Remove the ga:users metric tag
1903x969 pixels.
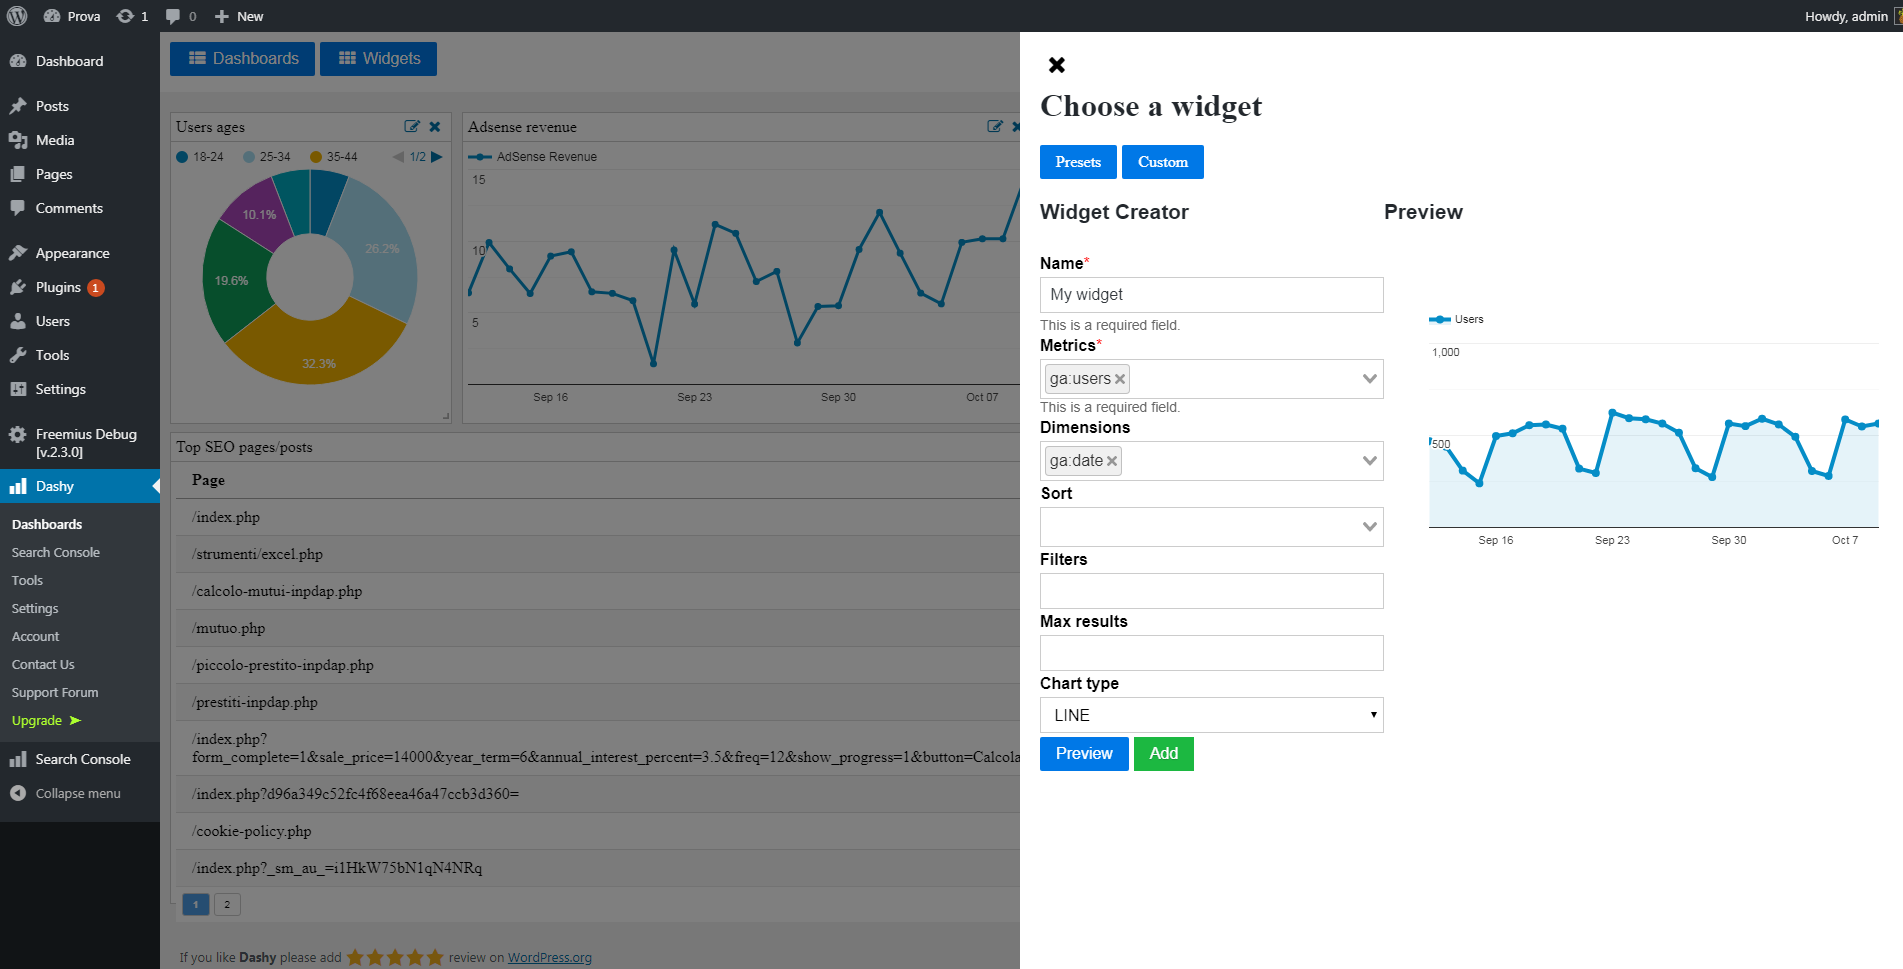click(x=1120, y=379)
